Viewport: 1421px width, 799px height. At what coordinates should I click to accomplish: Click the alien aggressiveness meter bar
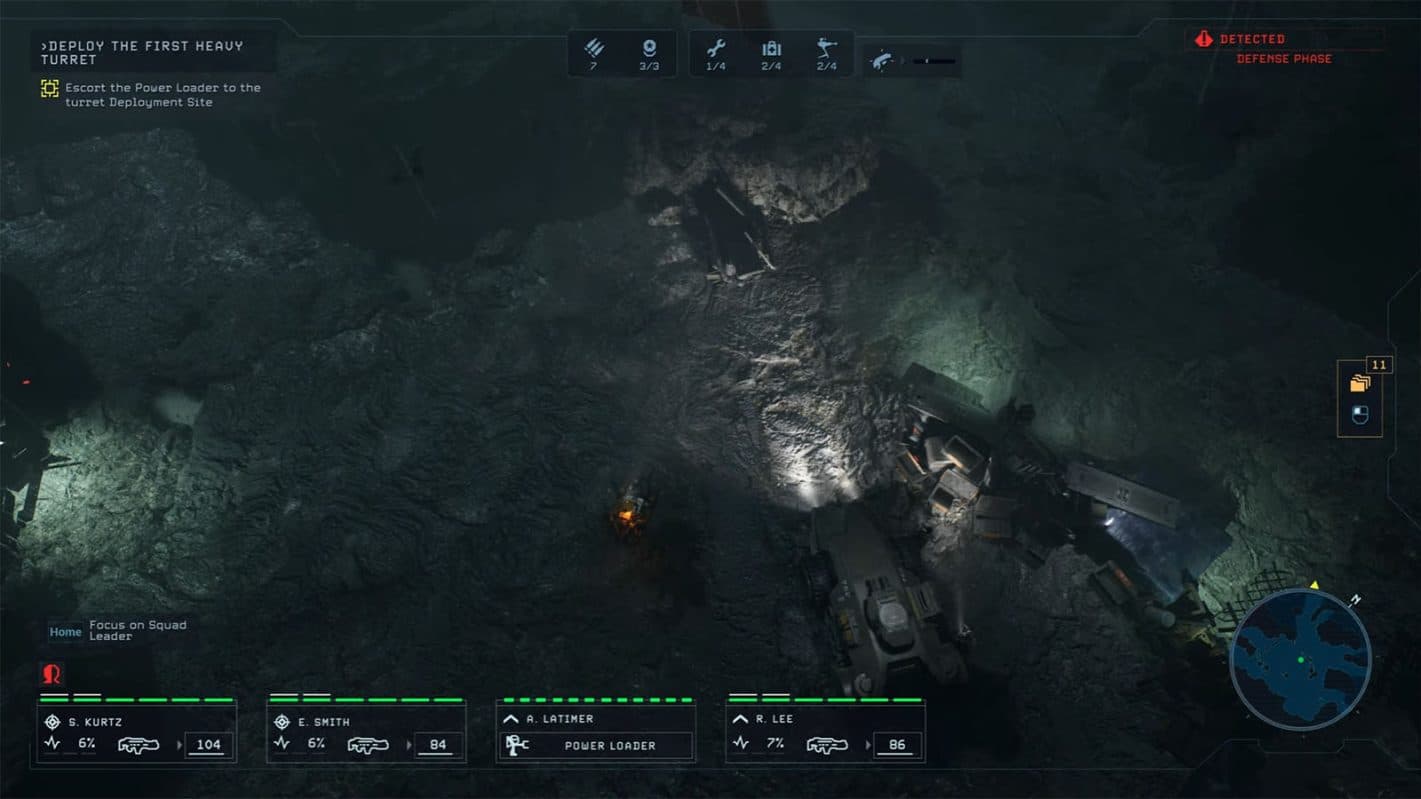click(x=934, y=61)
